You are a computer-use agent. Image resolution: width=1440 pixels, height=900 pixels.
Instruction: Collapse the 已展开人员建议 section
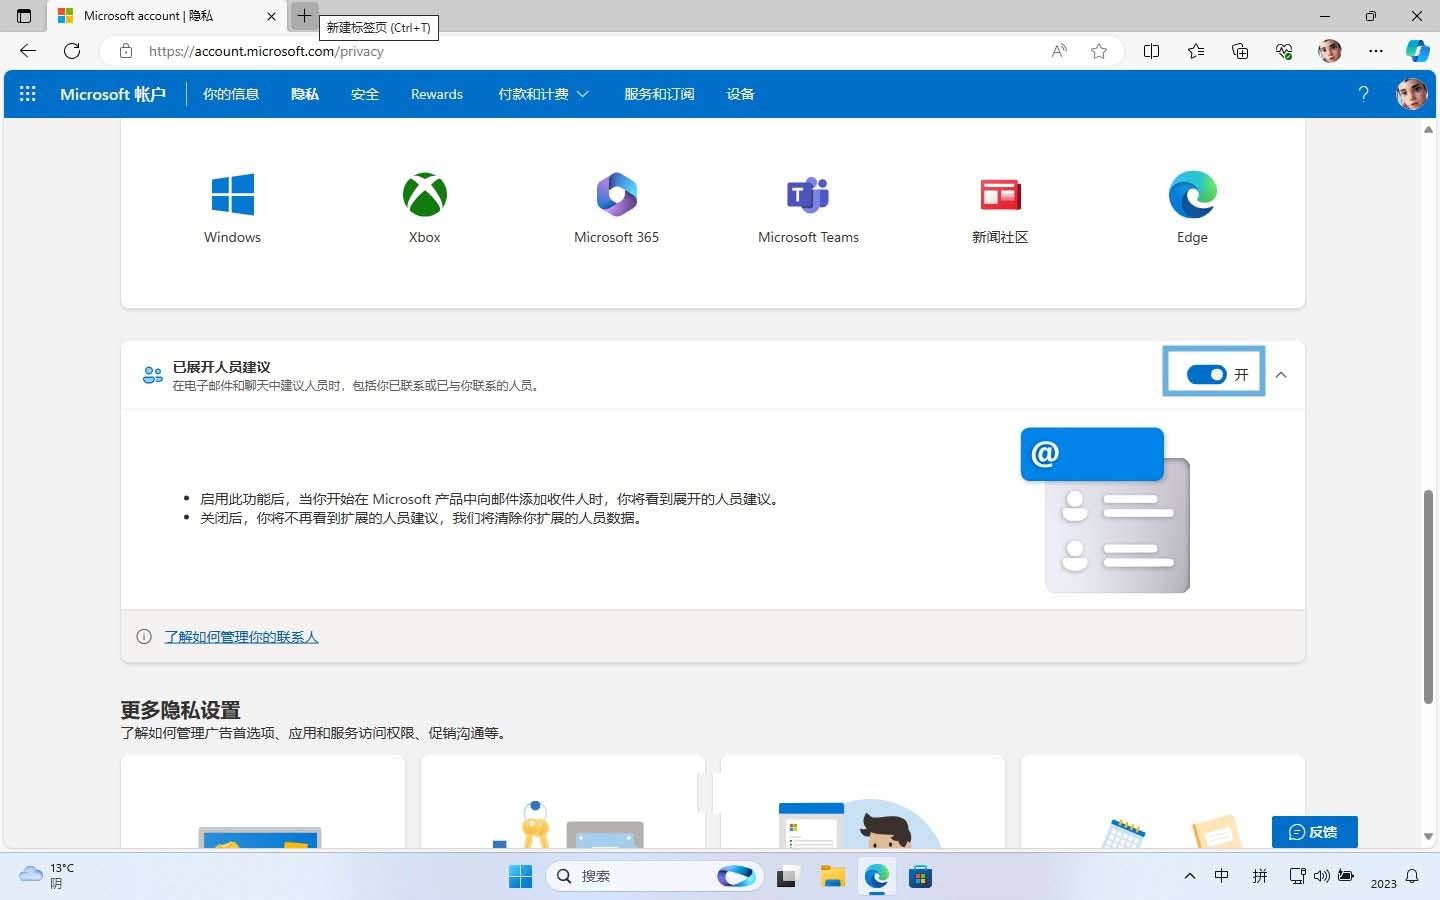pyautogui.click(x=1281, y=374)
